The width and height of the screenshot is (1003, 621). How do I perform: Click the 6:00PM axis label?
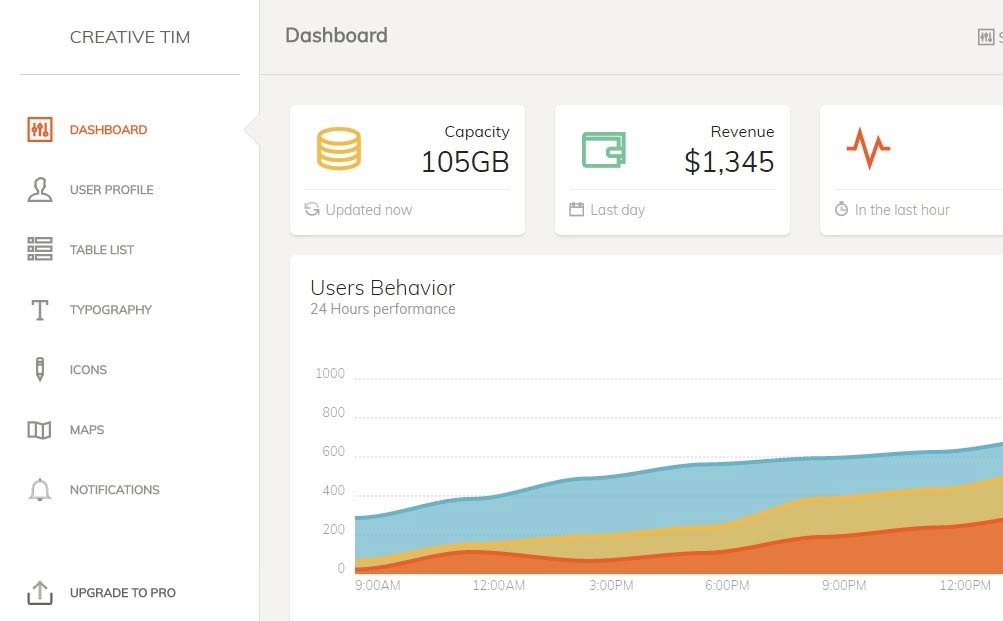pos(727,585)
